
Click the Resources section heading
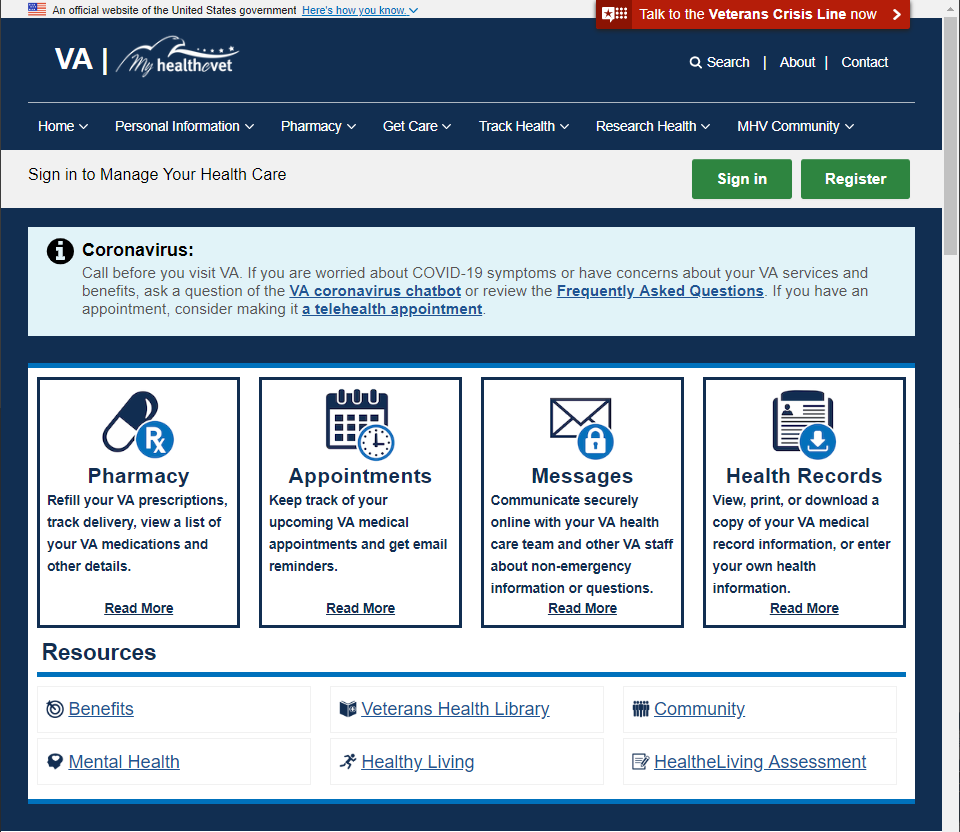click(x=99, y=653)
